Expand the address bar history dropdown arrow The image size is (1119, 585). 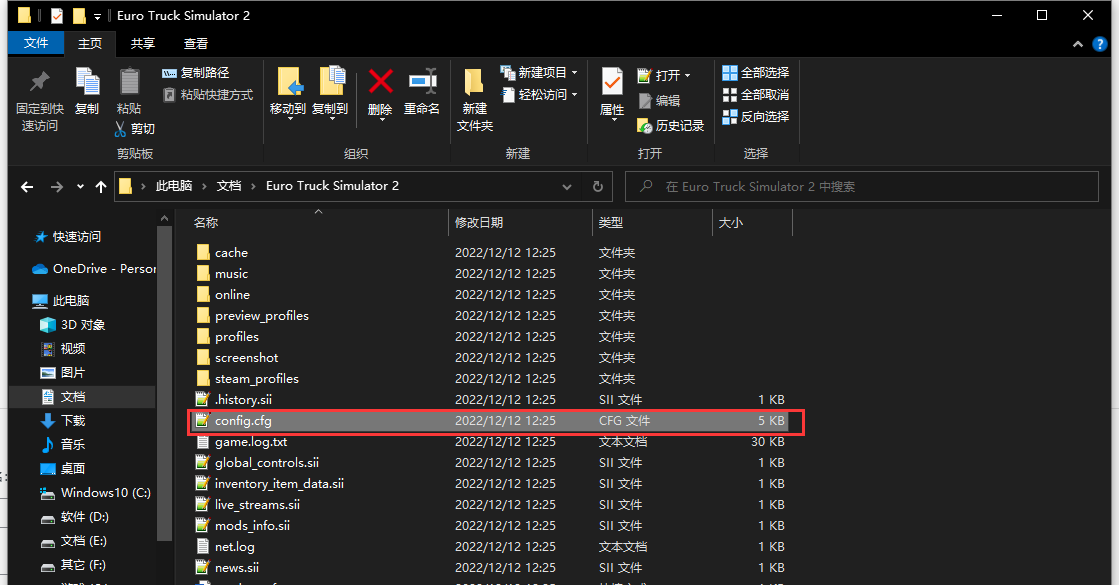567,186
